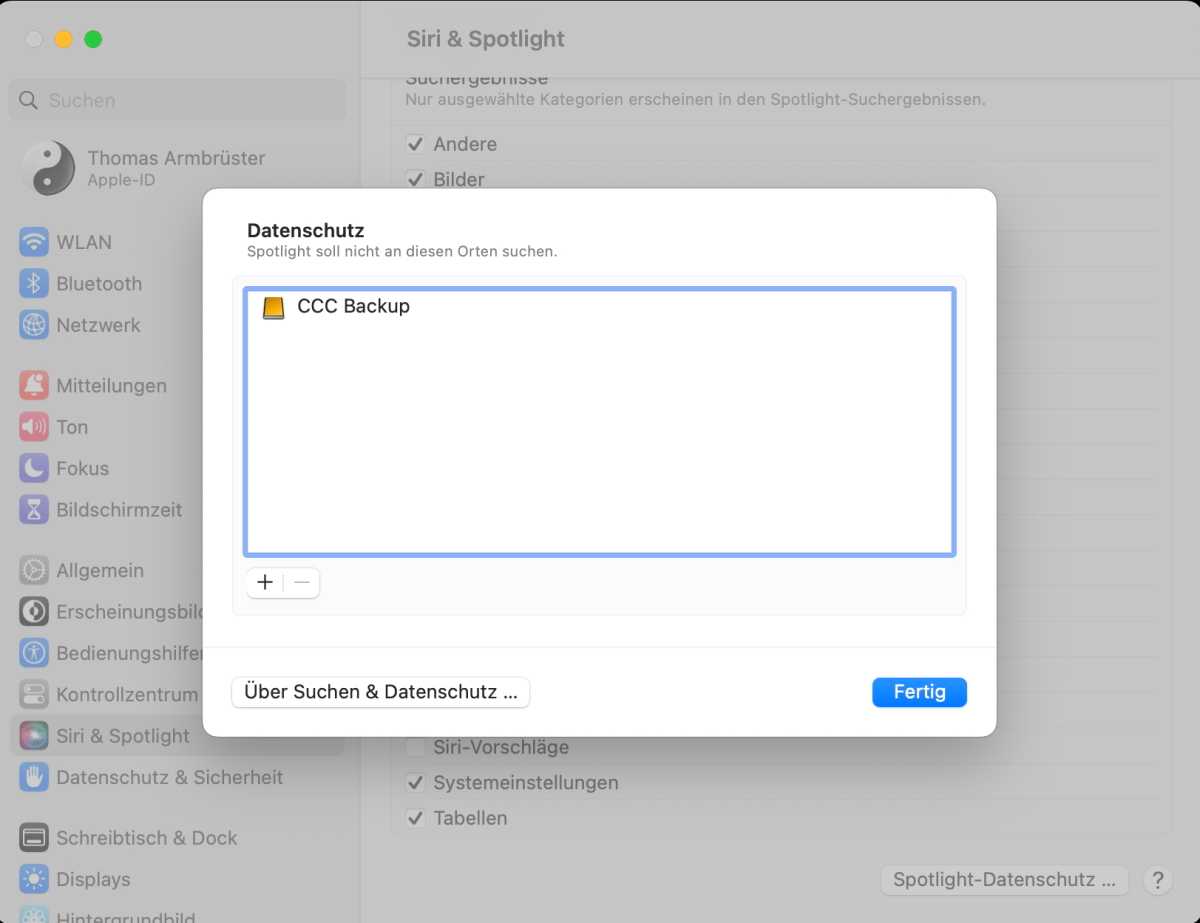Click the CCC Backup drive icon
This screenshot has height=923, width=1200.
point(273,307)
